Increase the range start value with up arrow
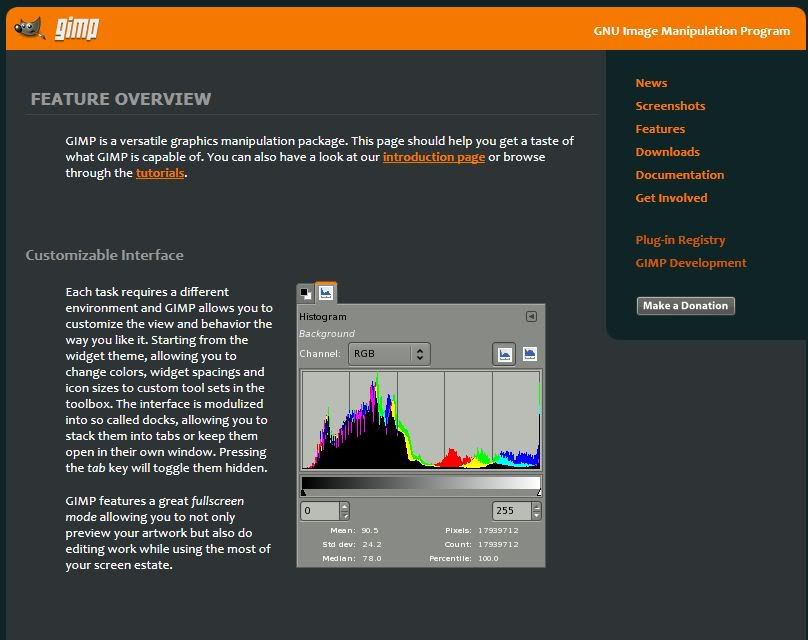The image size is (808, 640). [x=345, y=507]
